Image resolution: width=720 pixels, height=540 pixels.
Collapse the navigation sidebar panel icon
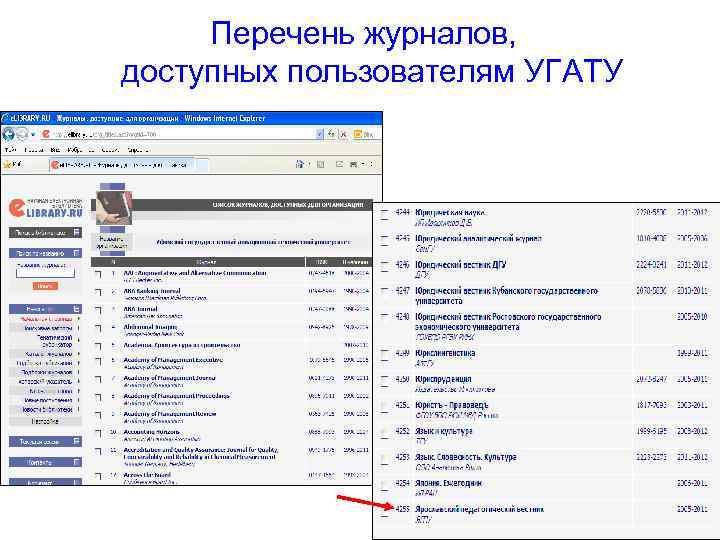click(x=77, y=309)
